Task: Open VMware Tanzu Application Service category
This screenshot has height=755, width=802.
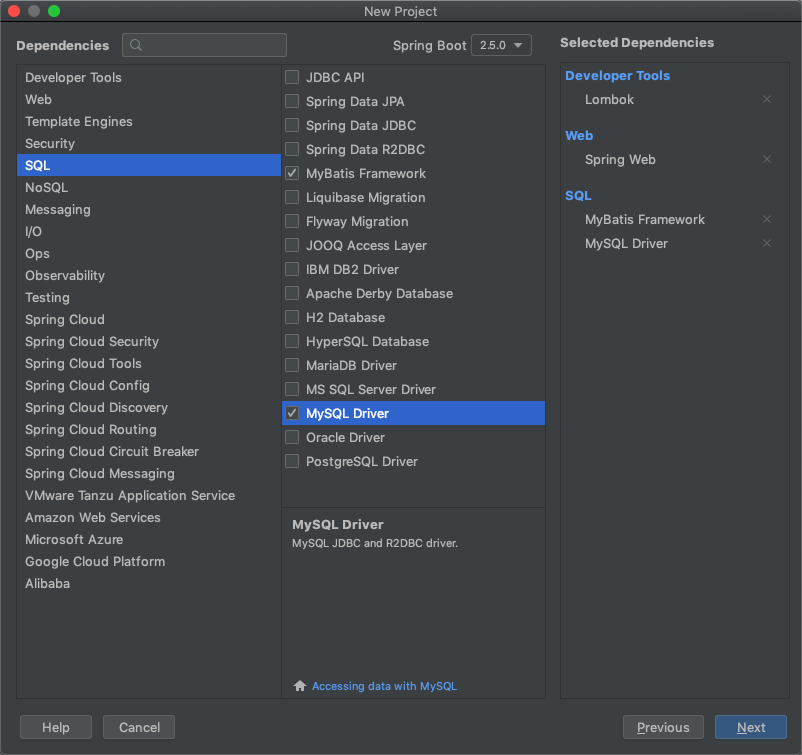Action: tap(149, 495)
